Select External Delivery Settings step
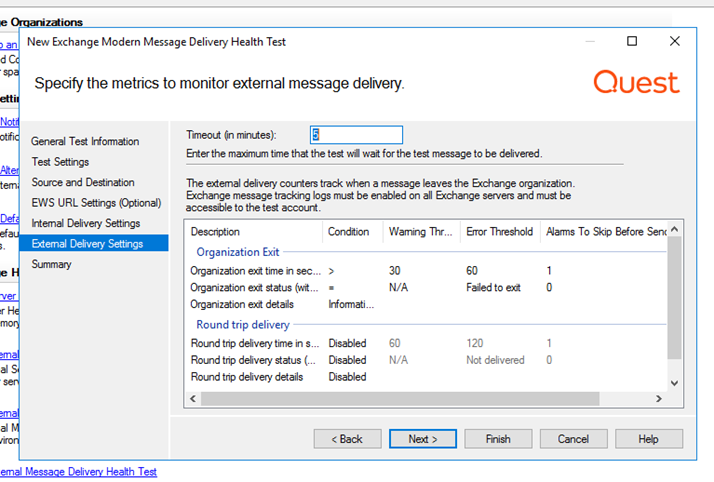Viewport: 714px width, 482px height. click(94, 244)
